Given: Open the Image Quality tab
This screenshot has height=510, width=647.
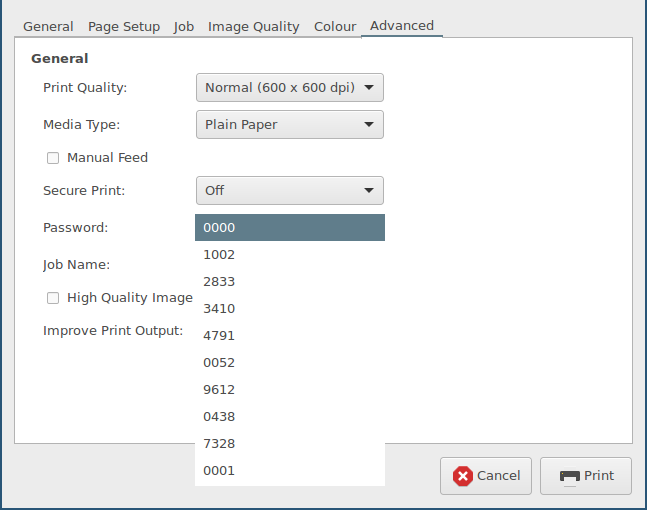Looking at the screenshot, I should click(x=253, y=26).
